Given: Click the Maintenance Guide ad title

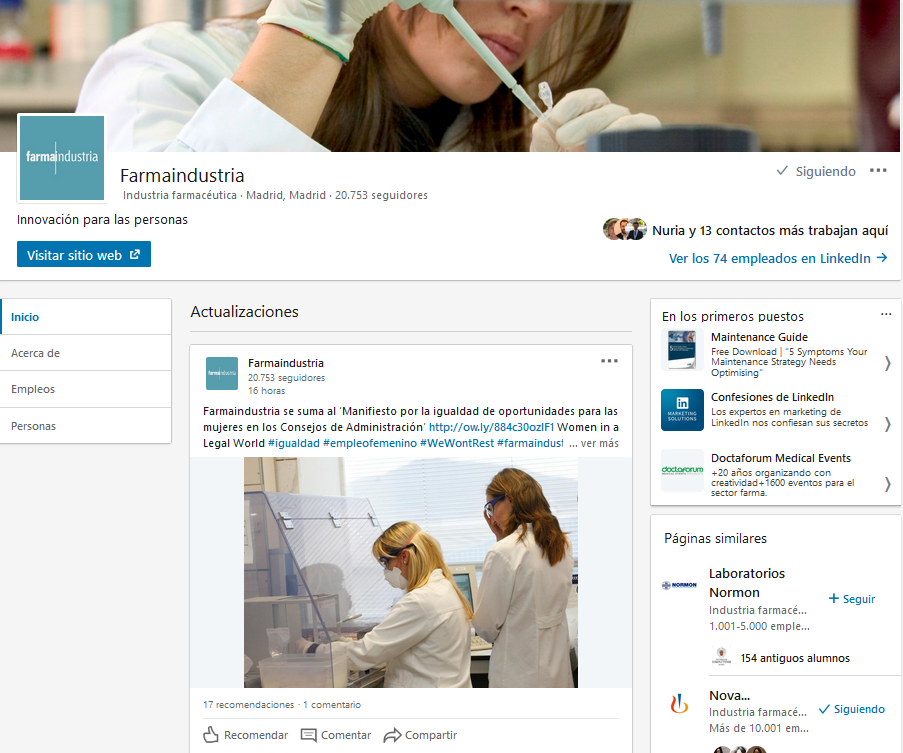Looking at the screenshot, I should pyautogui.click(x=759, y=337).
